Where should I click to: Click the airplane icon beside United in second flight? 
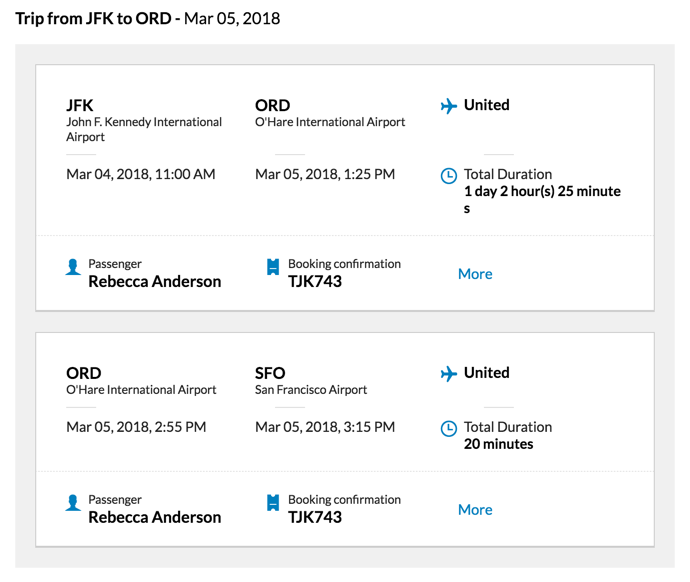448,374
